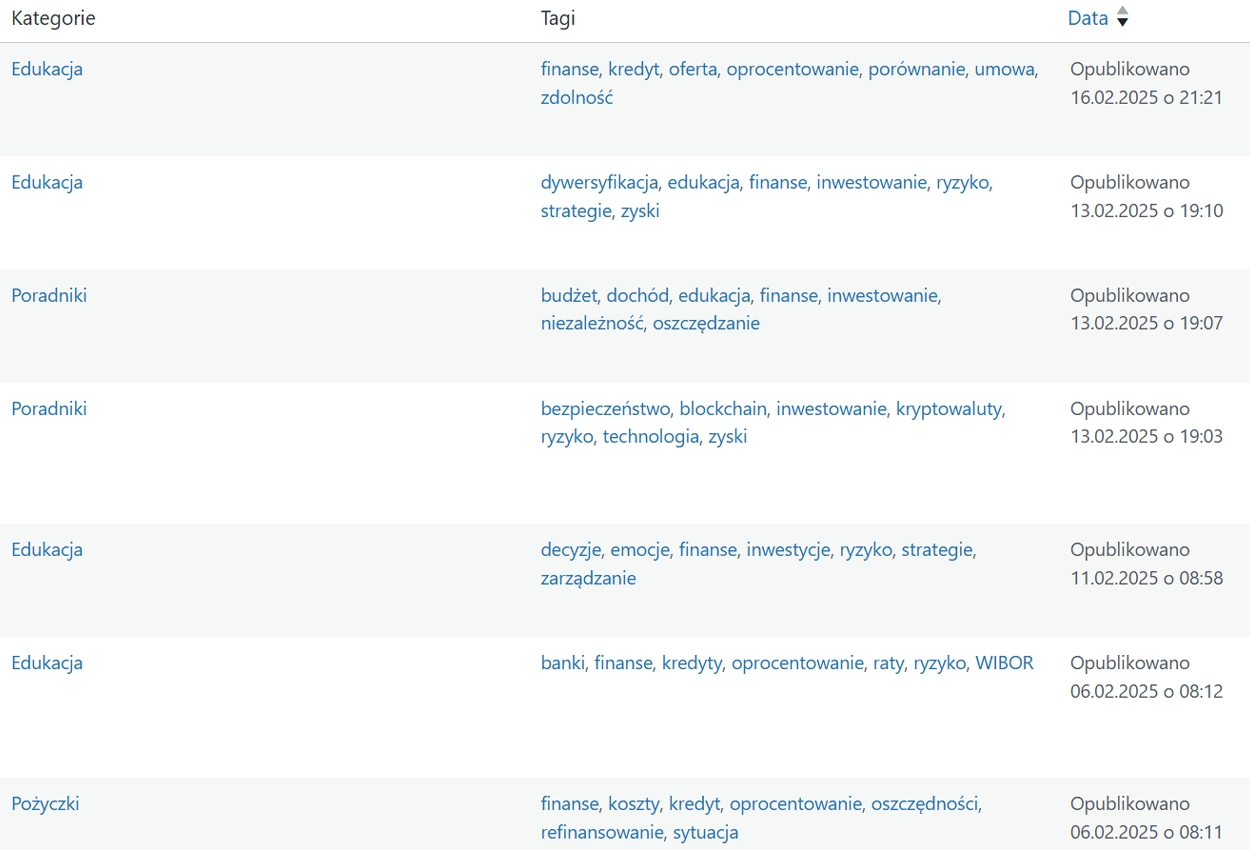Screen dimensions: 1250x850
Task: Click the WIBOR tag link
Action: [x=1004, y=663]
